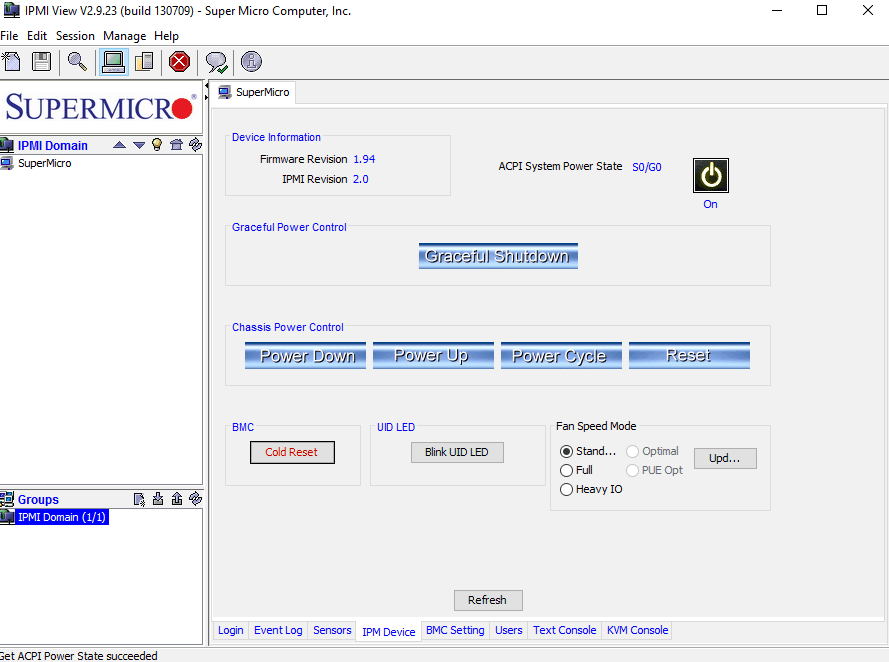
Task: Click the ACPI power state value S0/G0
Action: [x=647, y=167]
